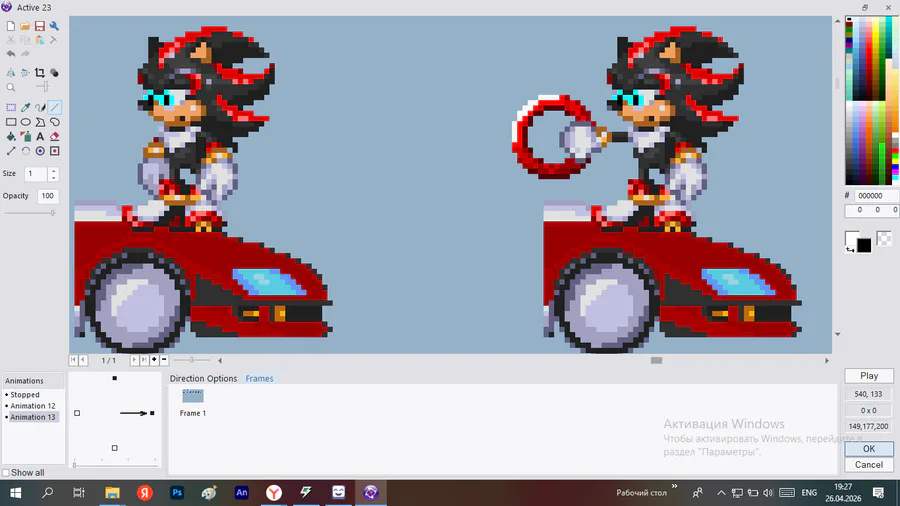
Task: Select the Flip Horizontally tool
Action: [x=11, y=73]
